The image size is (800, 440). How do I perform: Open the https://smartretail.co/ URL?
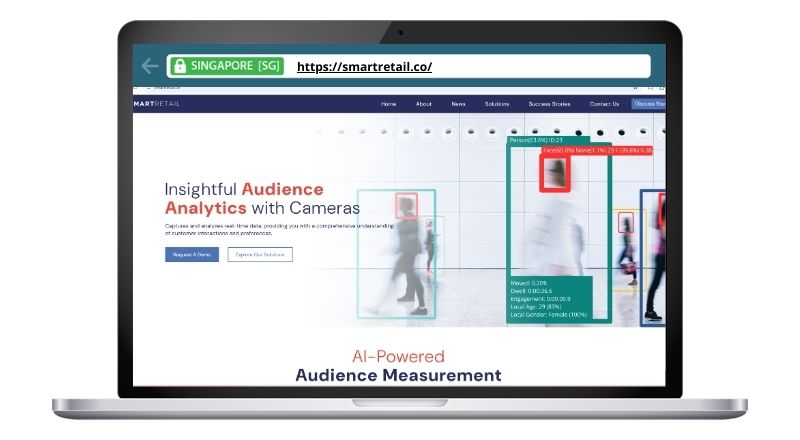(x=364, y=66)
